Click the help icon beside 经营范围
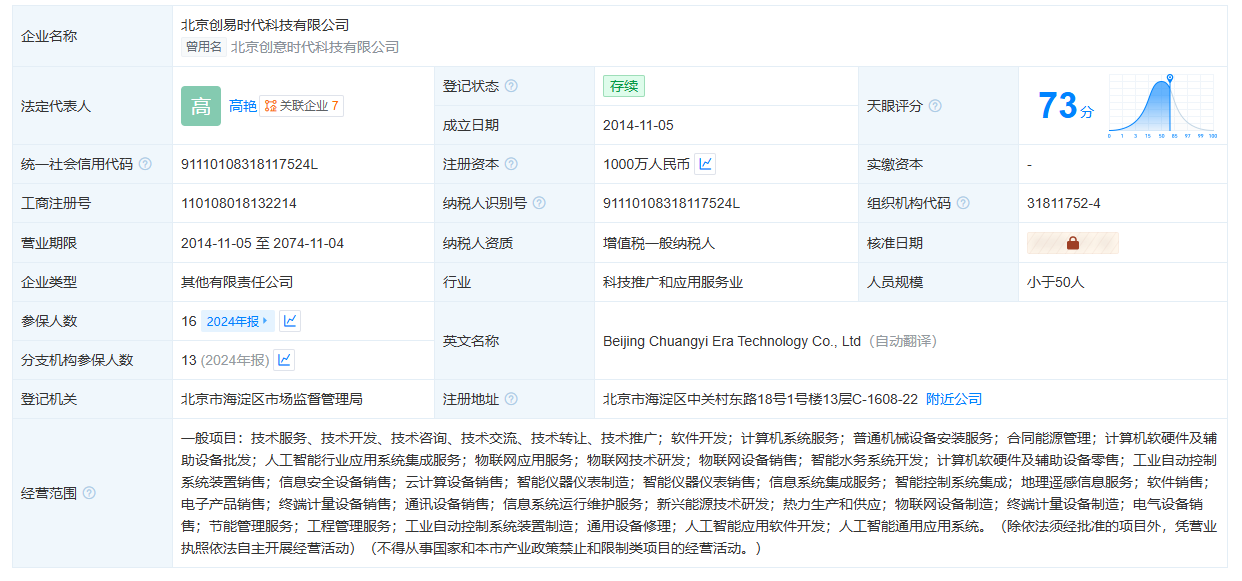This screenshot has width=1242, height=581. [x=89, y=493]
